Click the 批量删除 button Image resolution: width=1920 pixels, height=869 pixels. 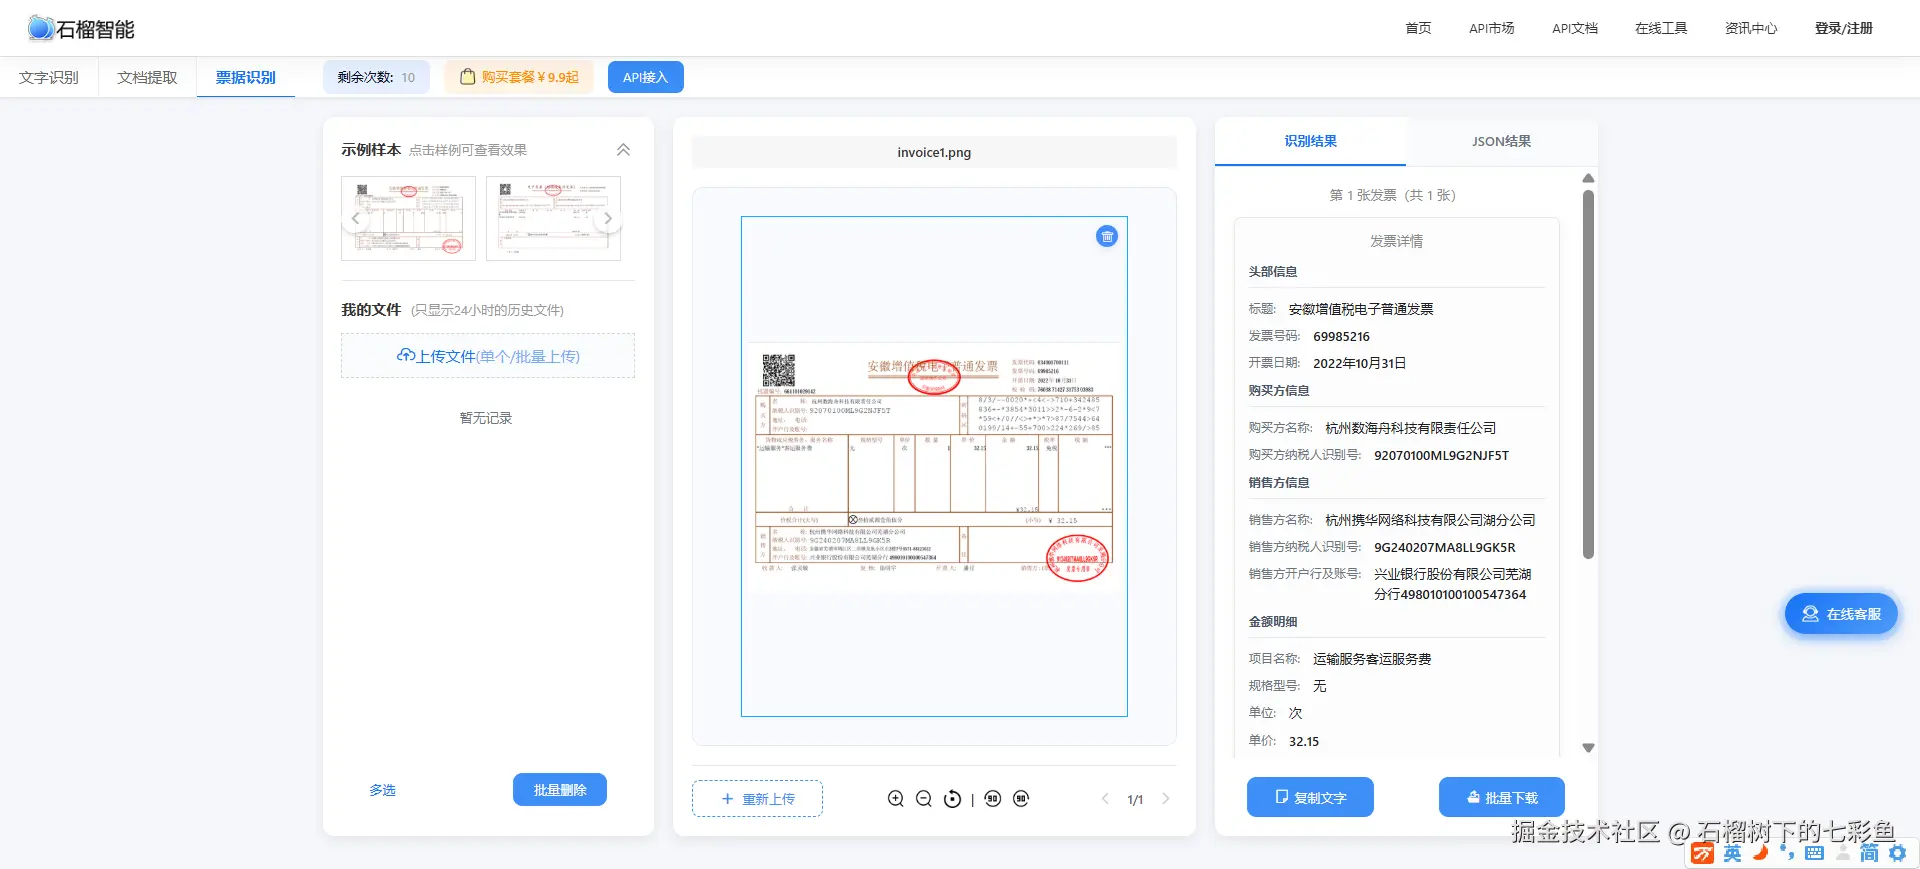pyautogui.click(x=560, y=790)
